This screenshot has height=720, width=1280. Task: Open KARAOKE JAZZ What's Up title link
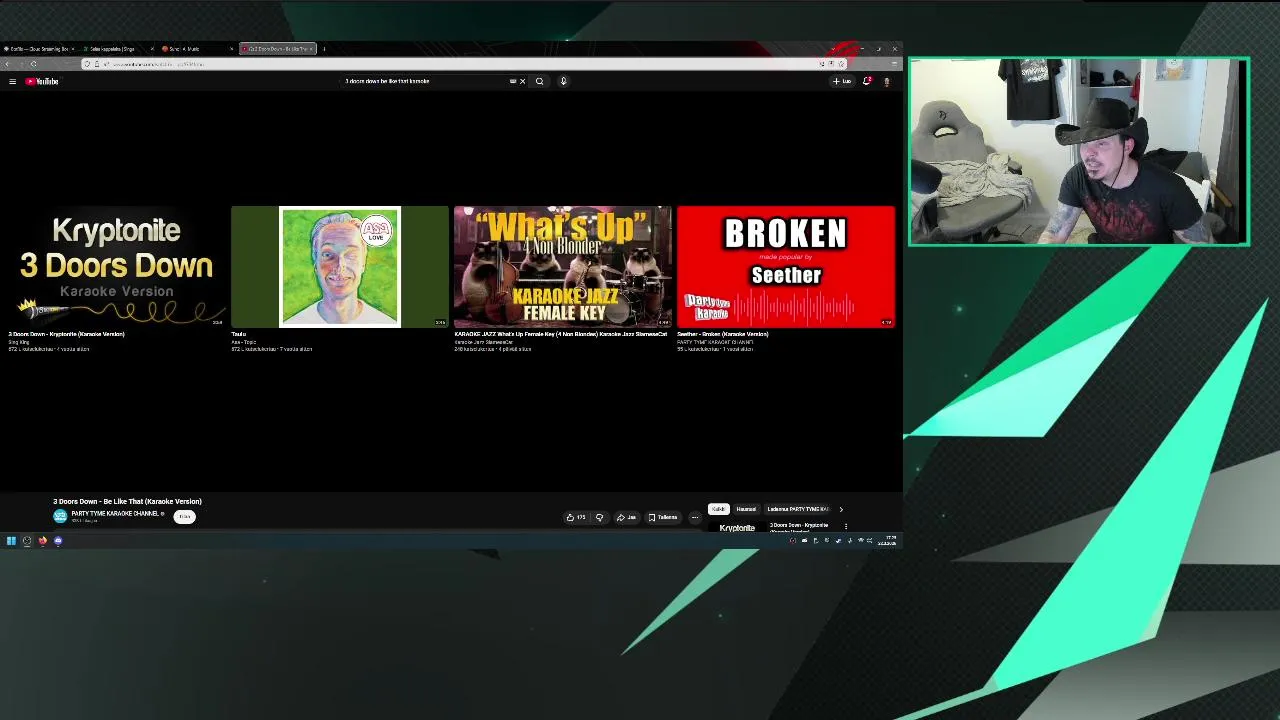(x=561, y=334)
